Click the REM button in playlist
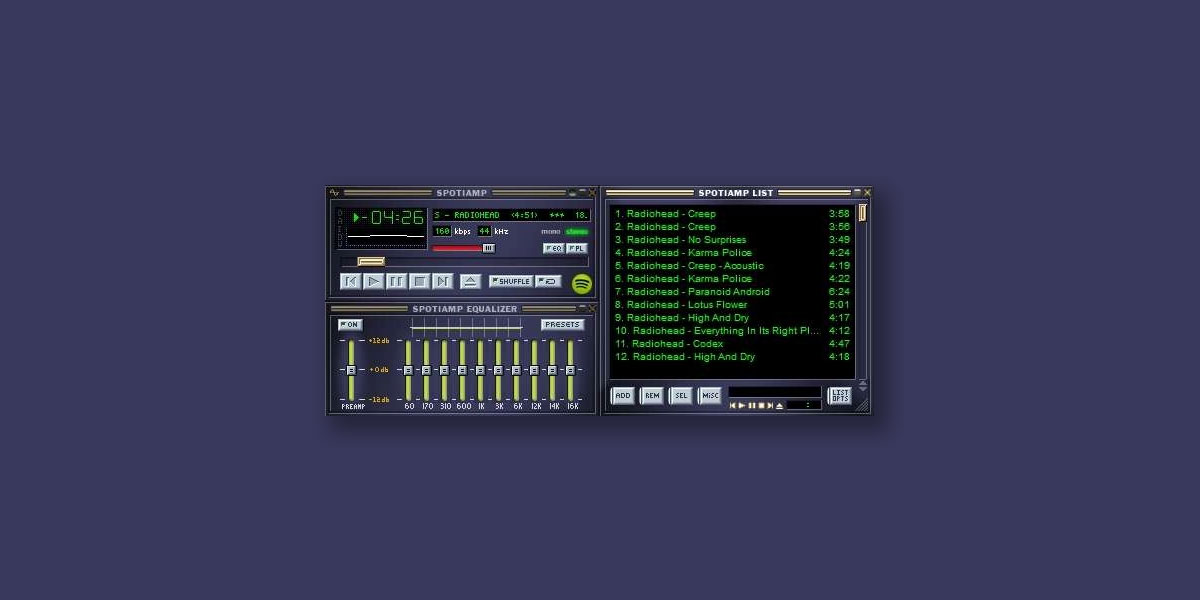The image size is (1200, 600). pyautogui.click(x=652, y=396)
